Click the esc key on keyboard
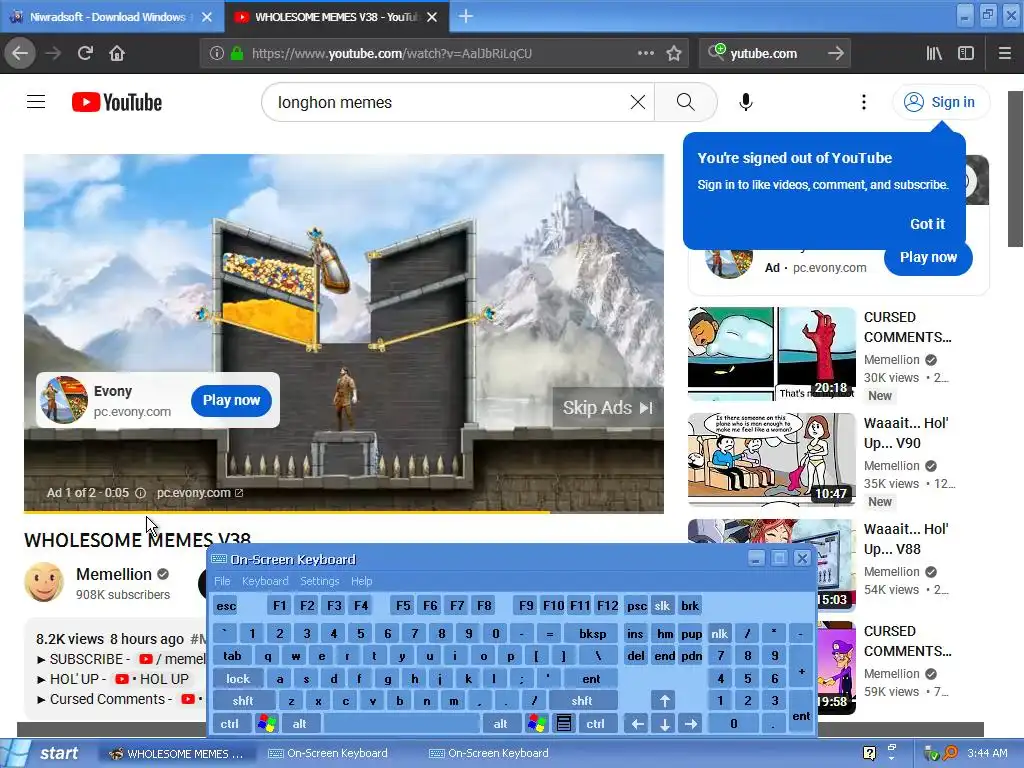 226,606
